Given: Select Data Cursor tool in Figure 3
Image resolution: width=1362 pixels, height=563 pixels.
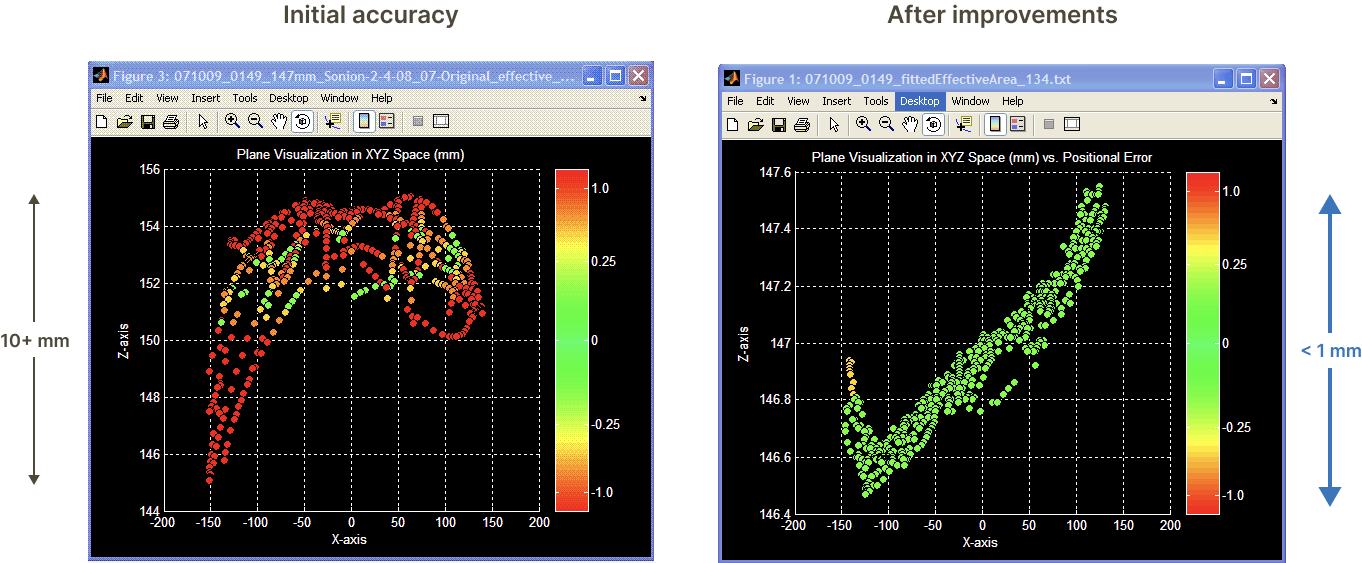Looking at the screenshot, I should point(333,121).
